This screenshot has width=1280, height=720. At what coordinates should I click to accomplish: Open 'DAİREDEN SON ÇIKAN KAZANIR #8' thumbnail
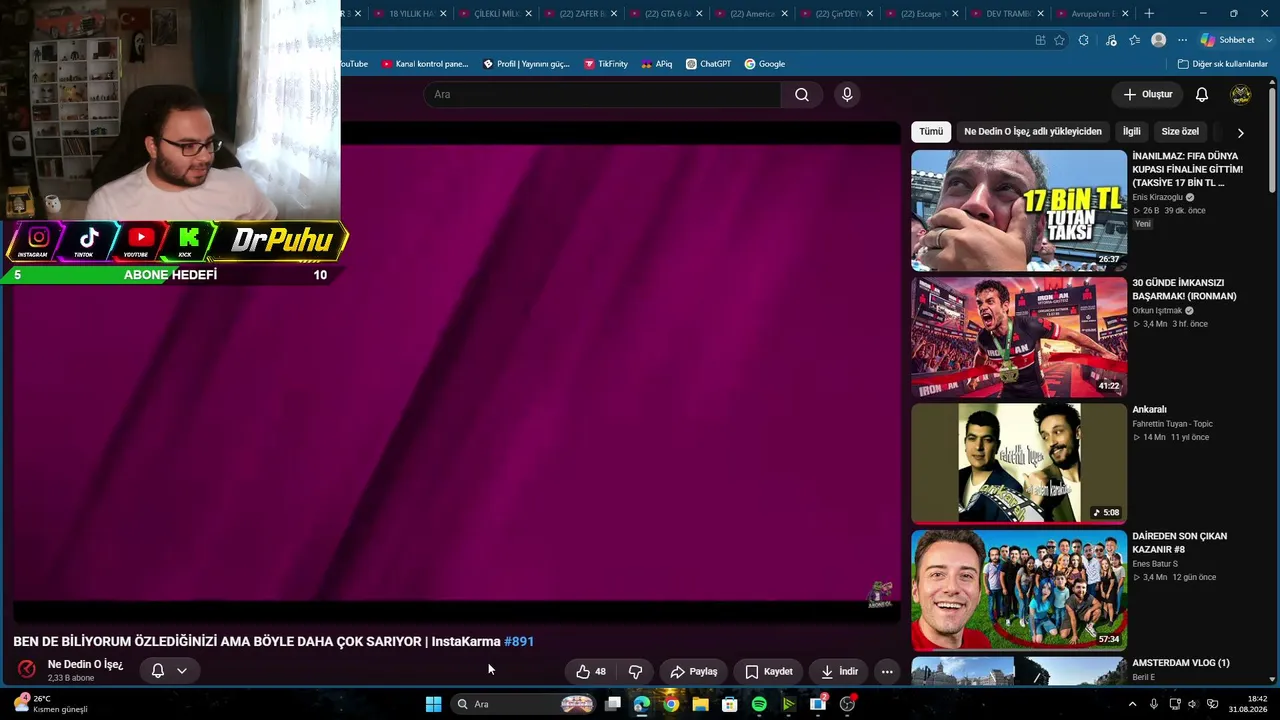(x=1019, y=590)
